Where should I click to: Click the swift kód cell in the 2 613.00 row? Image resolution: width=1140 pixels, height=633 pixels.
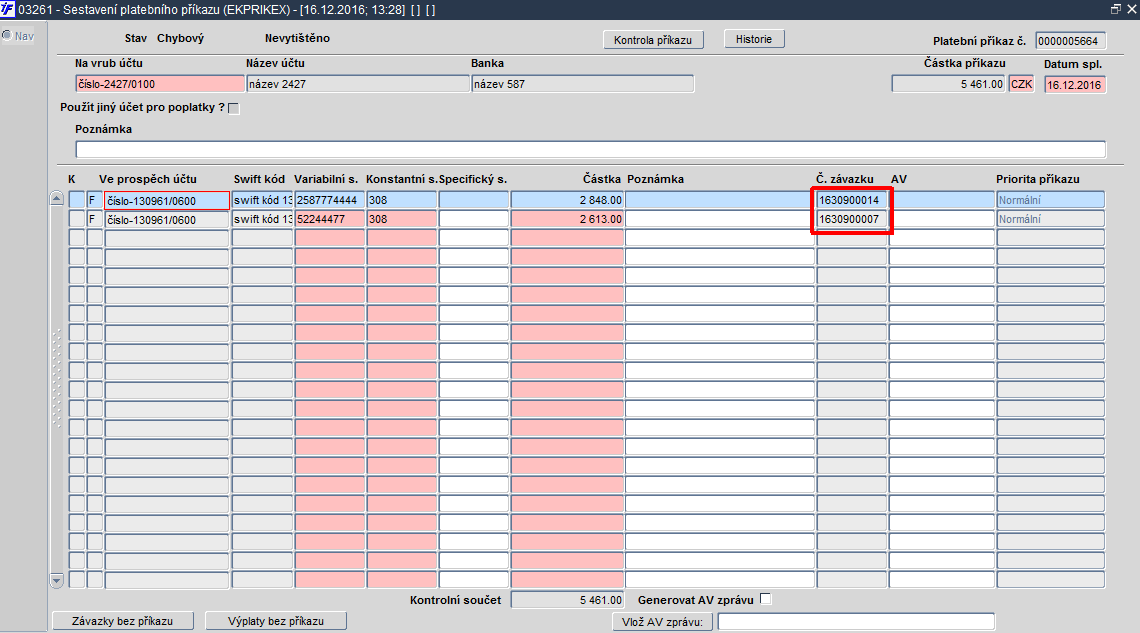pos(262,219)
